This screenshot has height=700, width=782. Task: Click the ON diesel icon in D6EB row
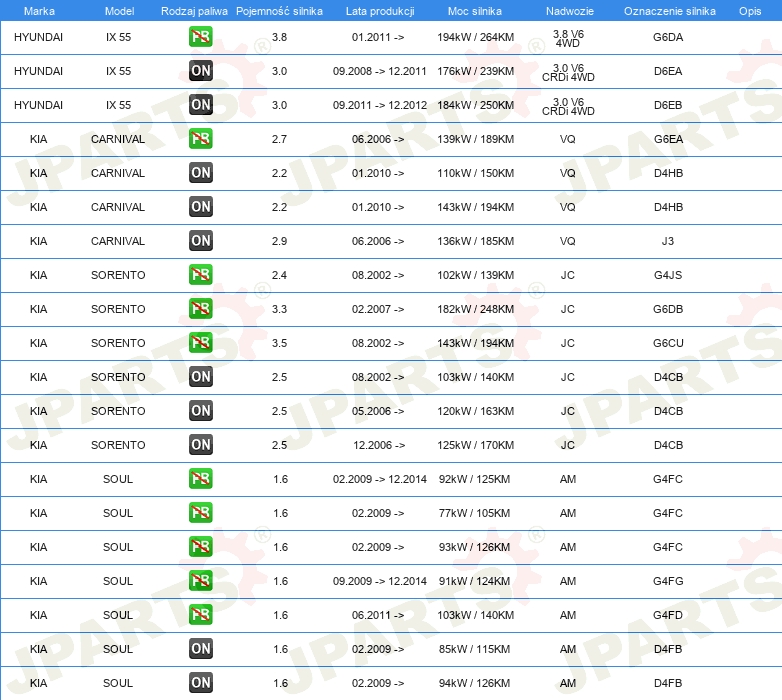200,105
